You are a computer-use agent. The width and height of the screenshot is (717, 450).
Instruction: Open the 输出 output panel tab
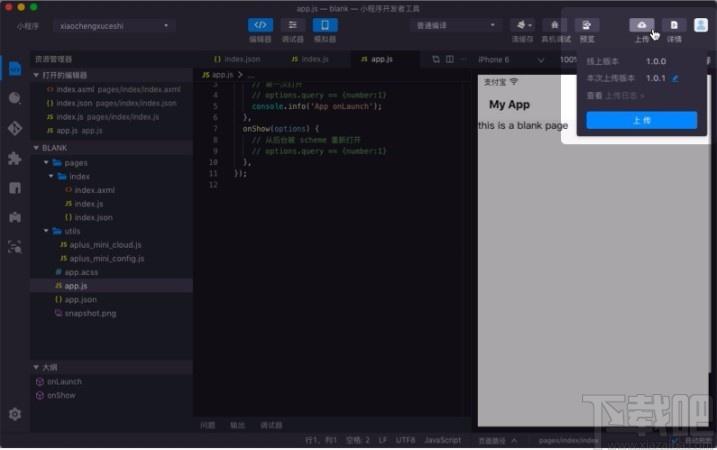(x=237, y=425)
